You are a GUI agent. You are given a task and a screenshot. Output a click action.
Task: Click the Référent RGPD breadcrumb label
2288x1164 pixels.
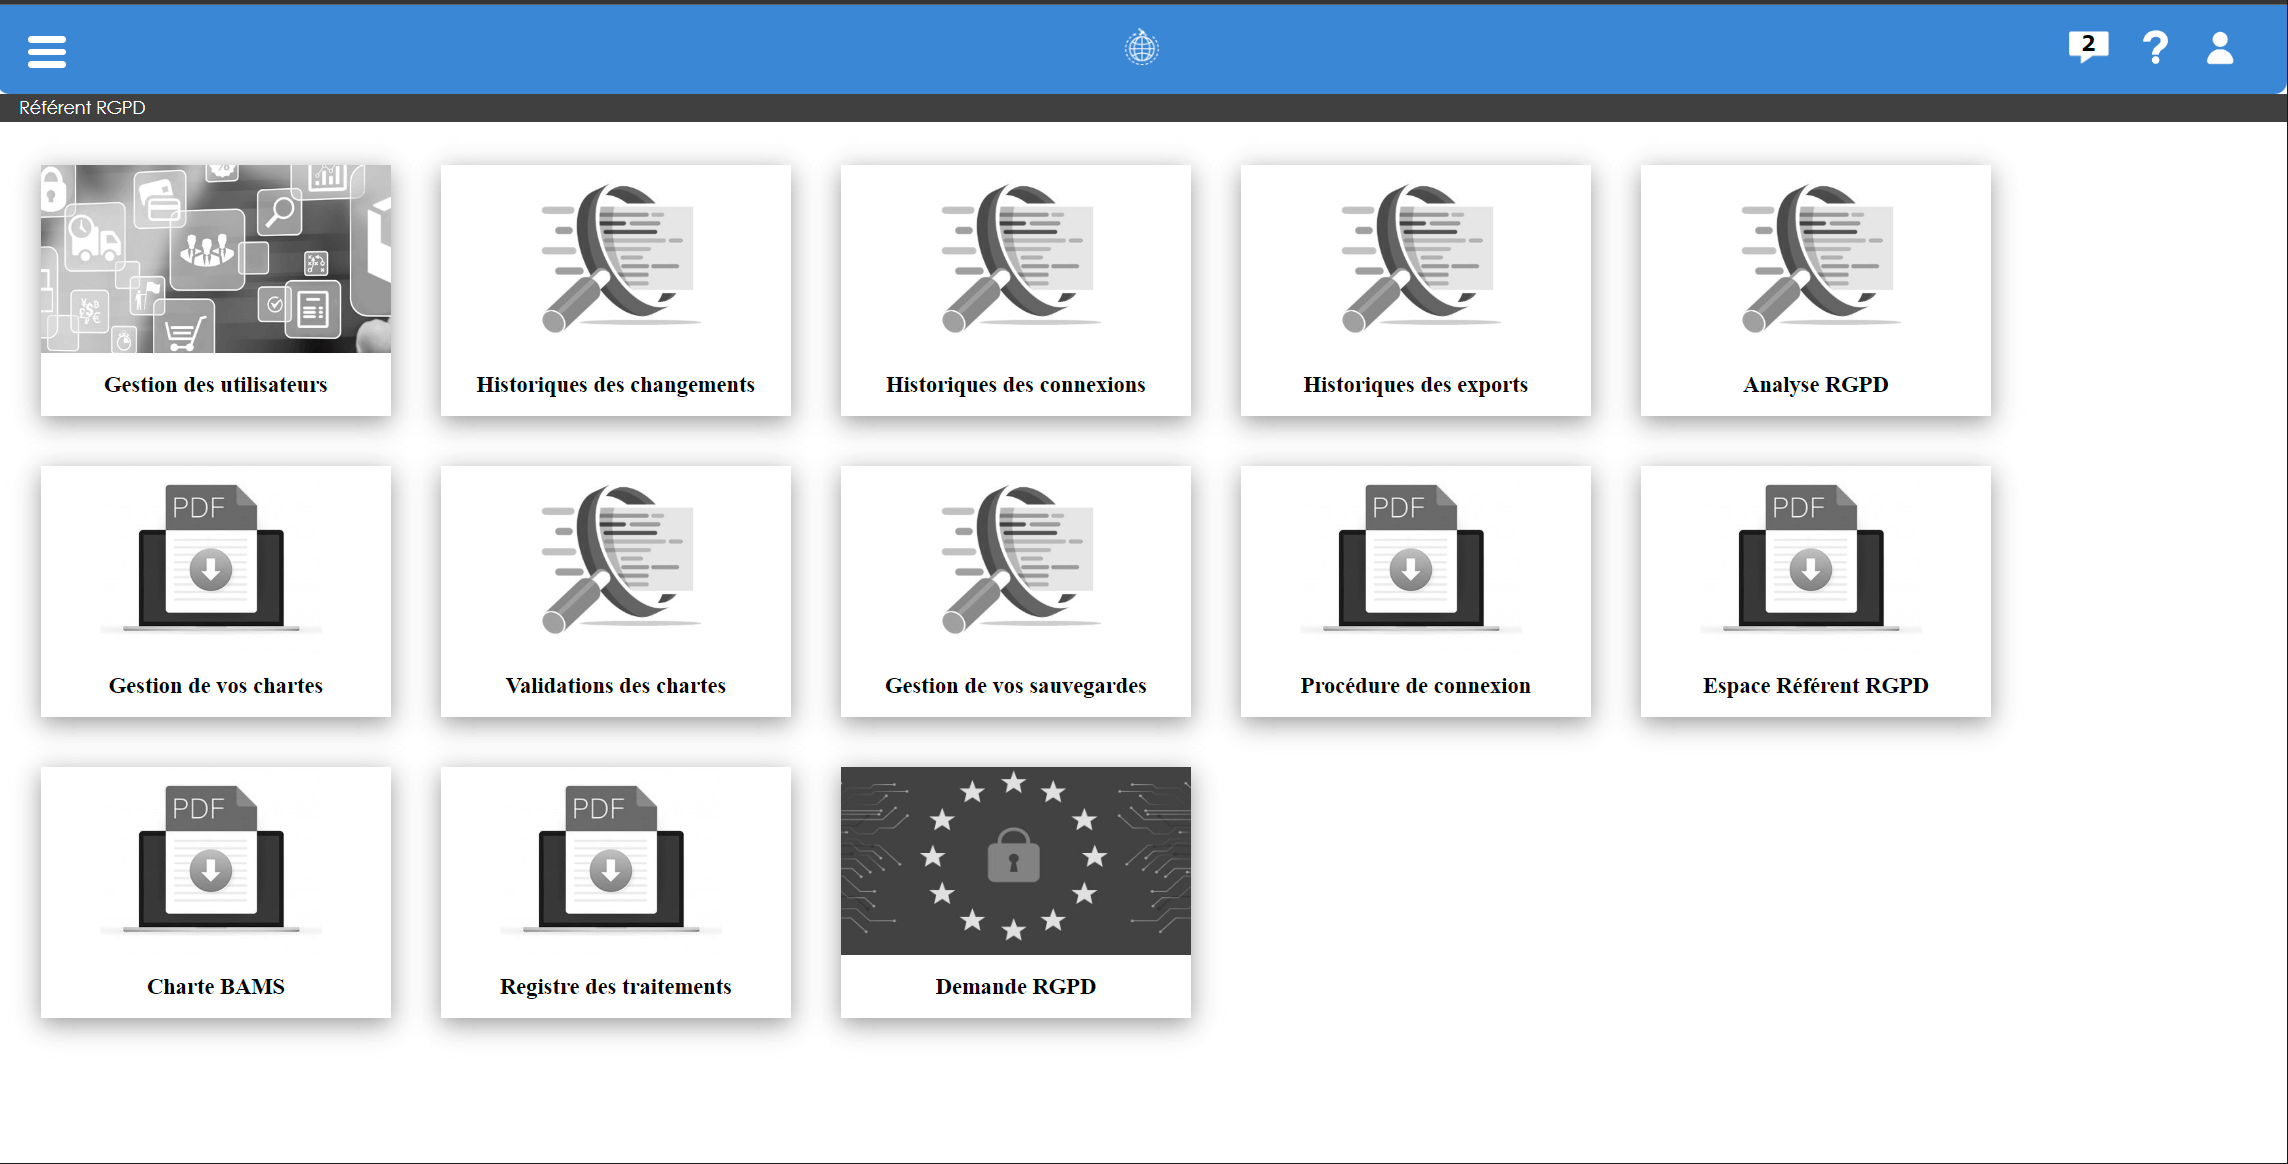pyautogui.click(x=82, y=108)
